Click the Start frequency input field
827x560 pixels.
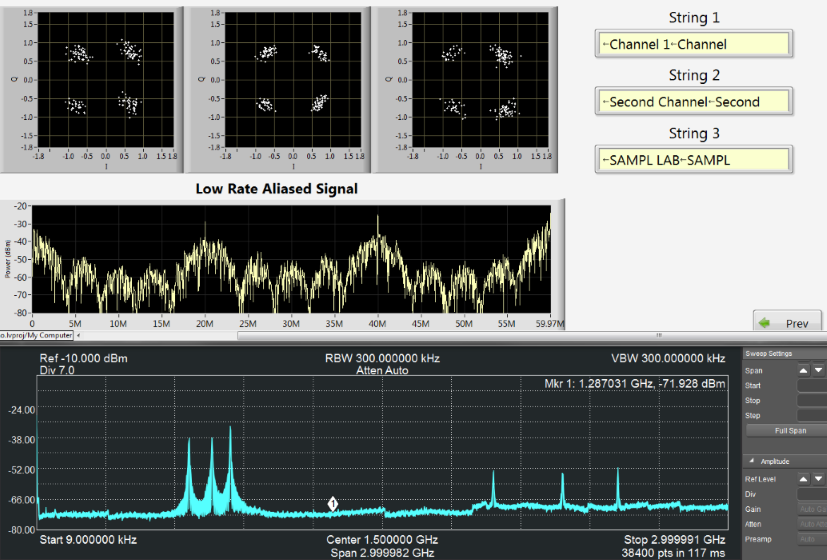click(812, 385)
